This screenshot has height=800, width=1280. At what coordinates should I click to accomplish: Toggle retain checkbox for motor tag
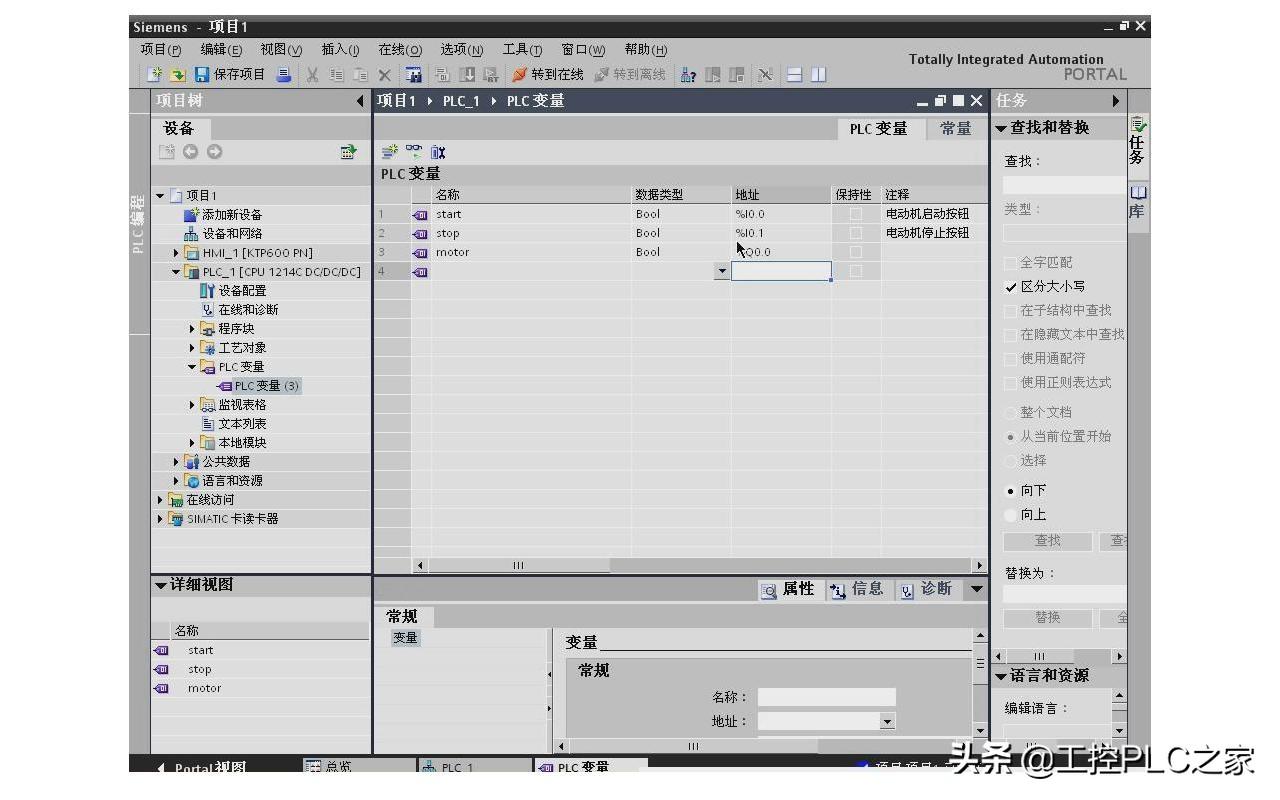855,252
